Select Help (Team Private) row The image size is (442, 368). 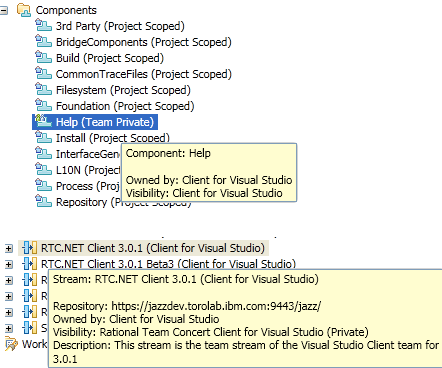(95, 122)
